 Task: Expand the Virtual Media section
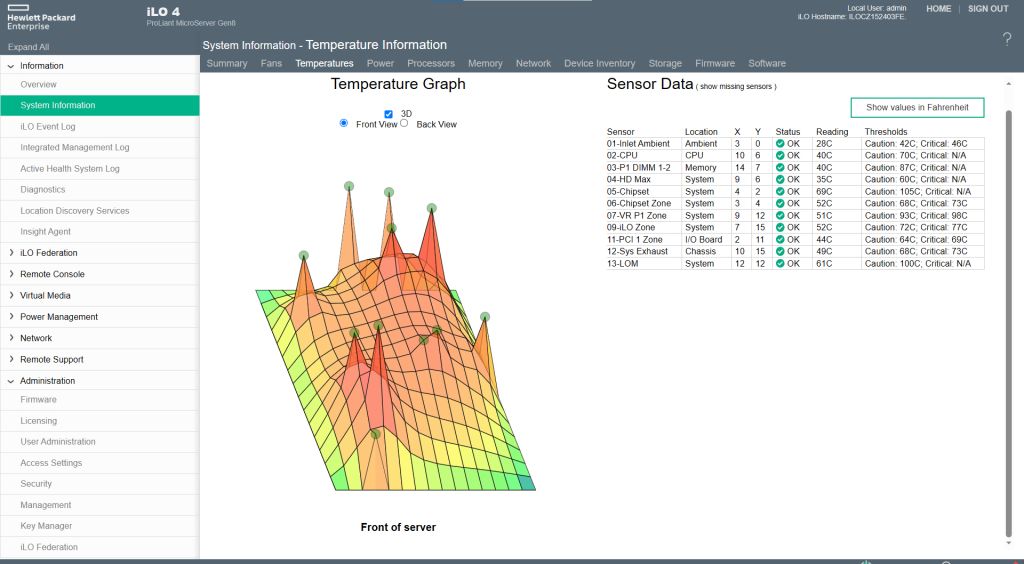pyautogui.click(x=11, y=295)
